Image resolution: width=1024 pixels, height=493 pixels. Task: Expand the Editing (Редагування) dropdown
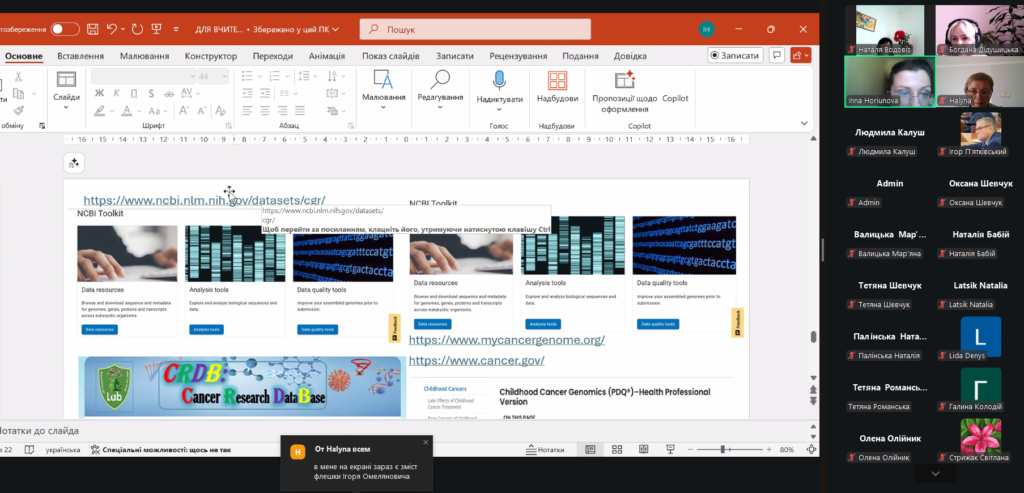[x=440, y=97]
